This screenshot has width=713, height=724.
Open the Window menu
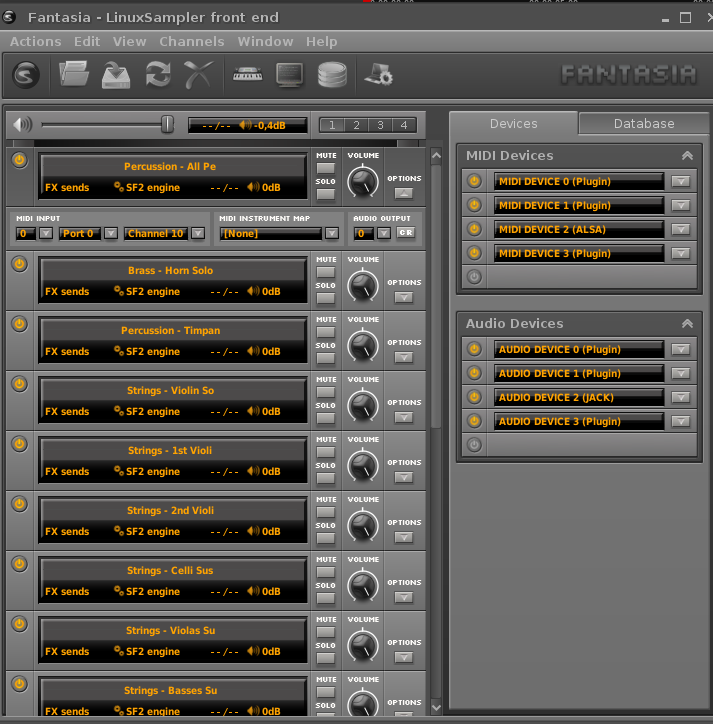tap(266, 42)
